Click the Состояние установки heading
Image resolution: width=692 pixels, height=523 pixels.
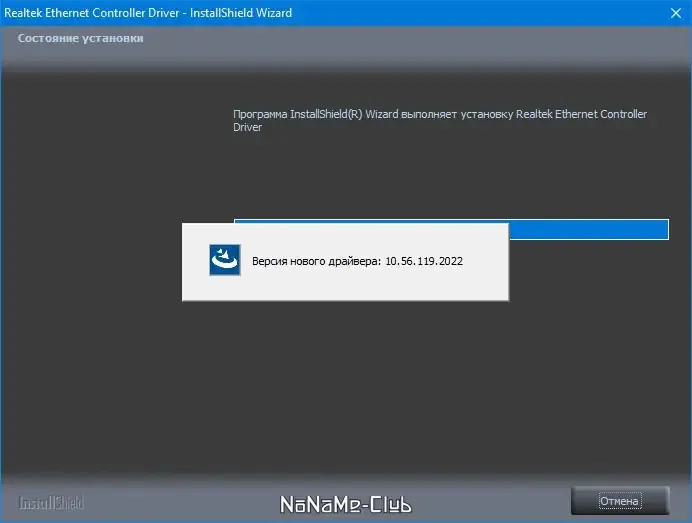point(80,38)
